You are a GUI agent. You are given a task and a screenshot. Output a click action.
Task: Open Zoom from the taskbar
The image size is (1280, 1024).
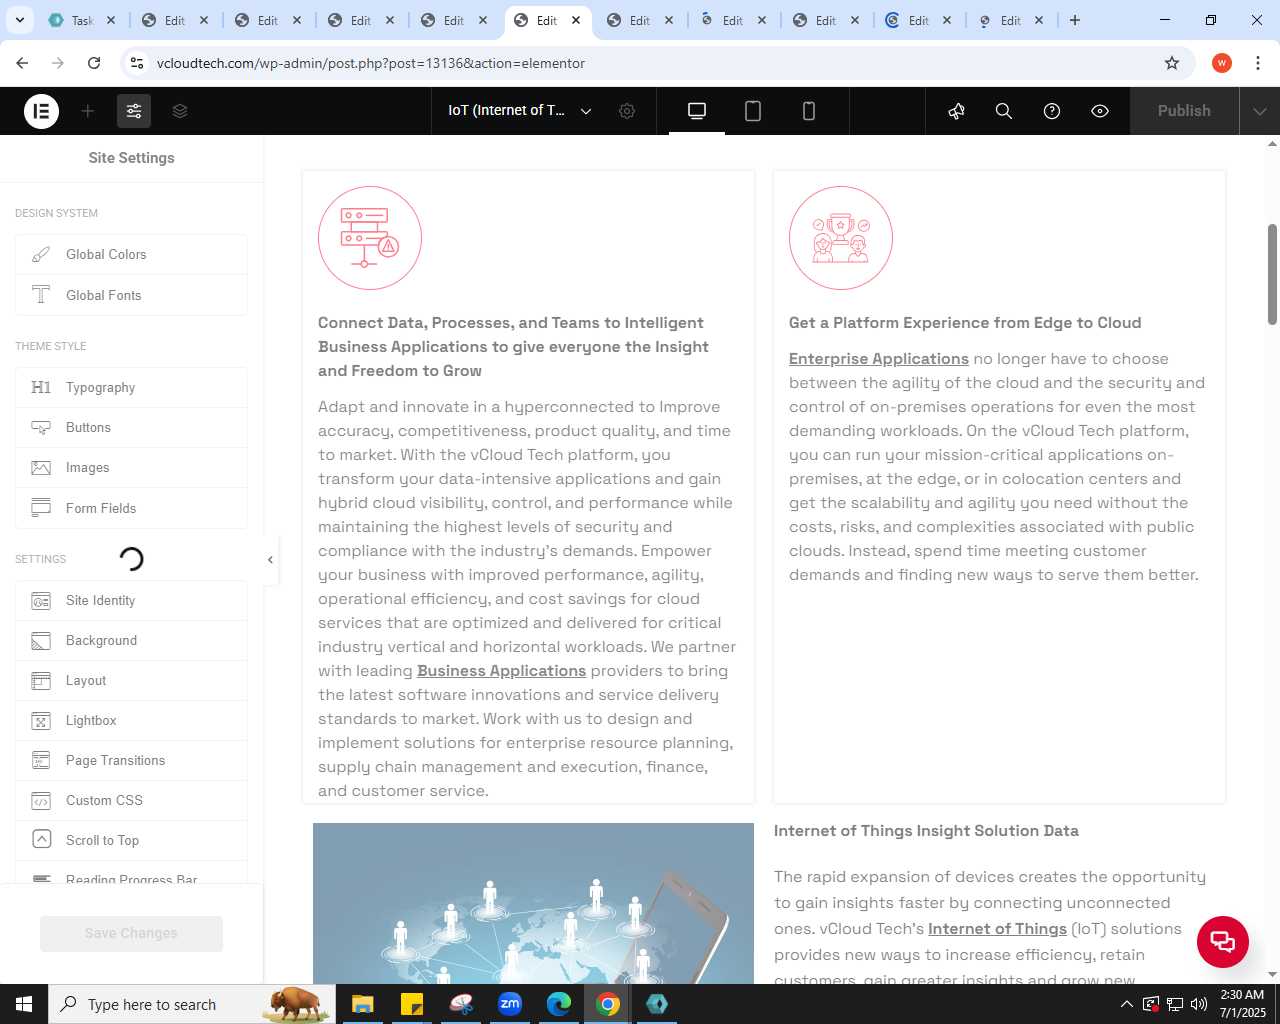[x=510, y=1004]
